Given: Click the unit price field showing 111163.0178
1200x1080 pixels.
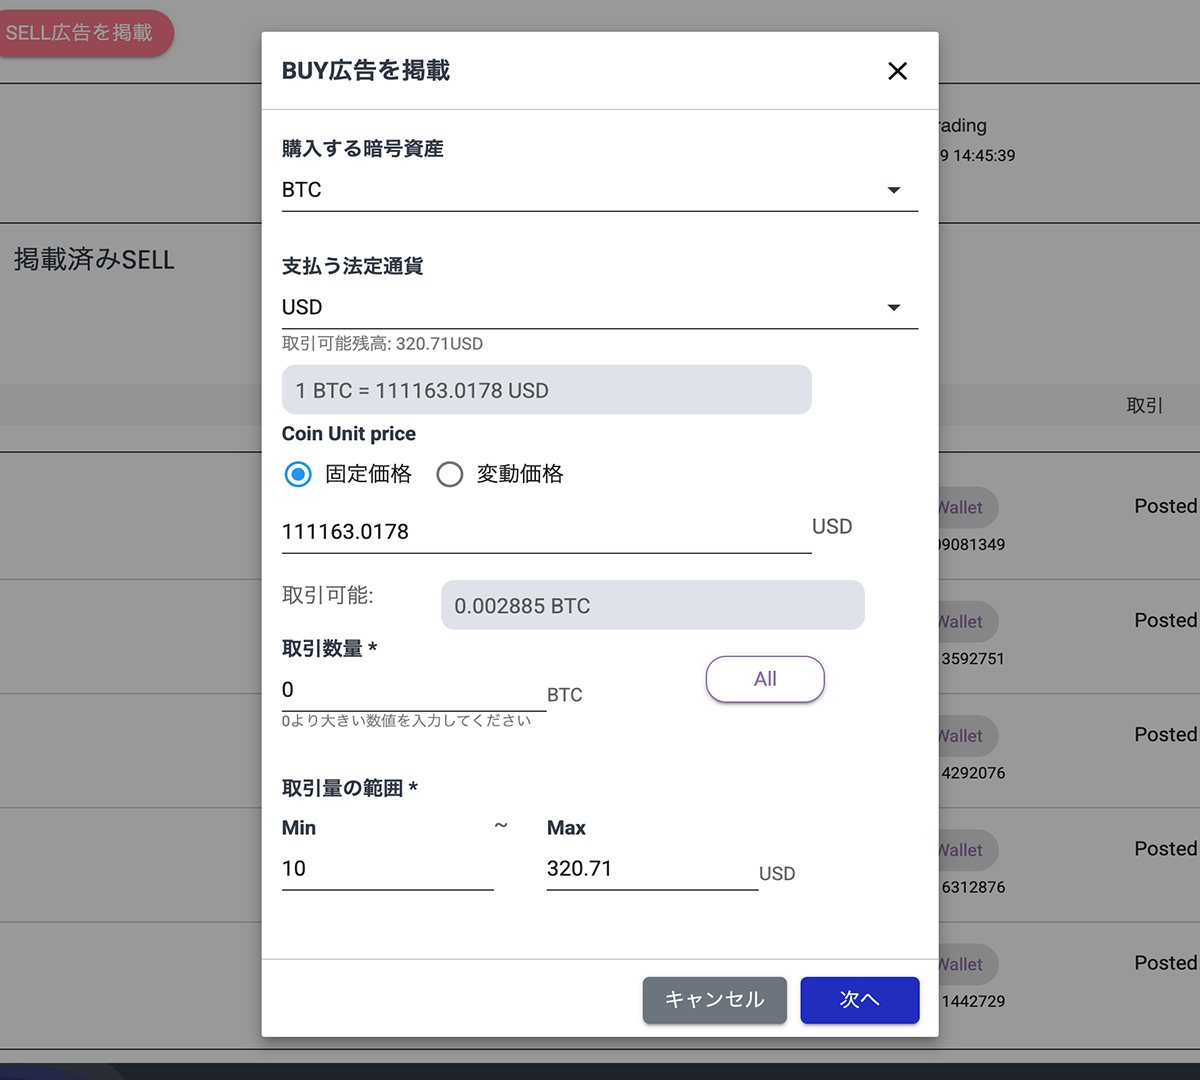Looking at the screenshot, I should pos(545,532).
